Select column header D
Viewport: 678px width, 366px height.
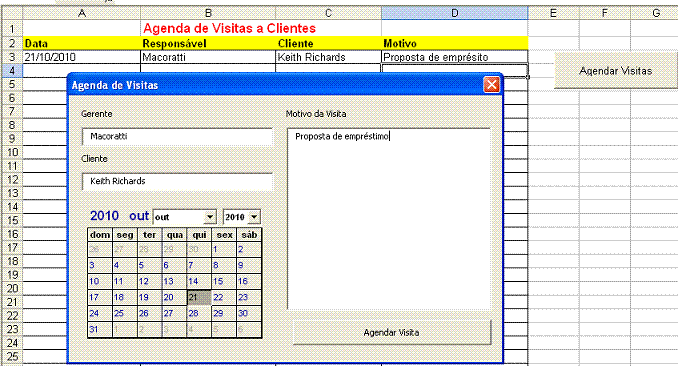click(454, 13)
